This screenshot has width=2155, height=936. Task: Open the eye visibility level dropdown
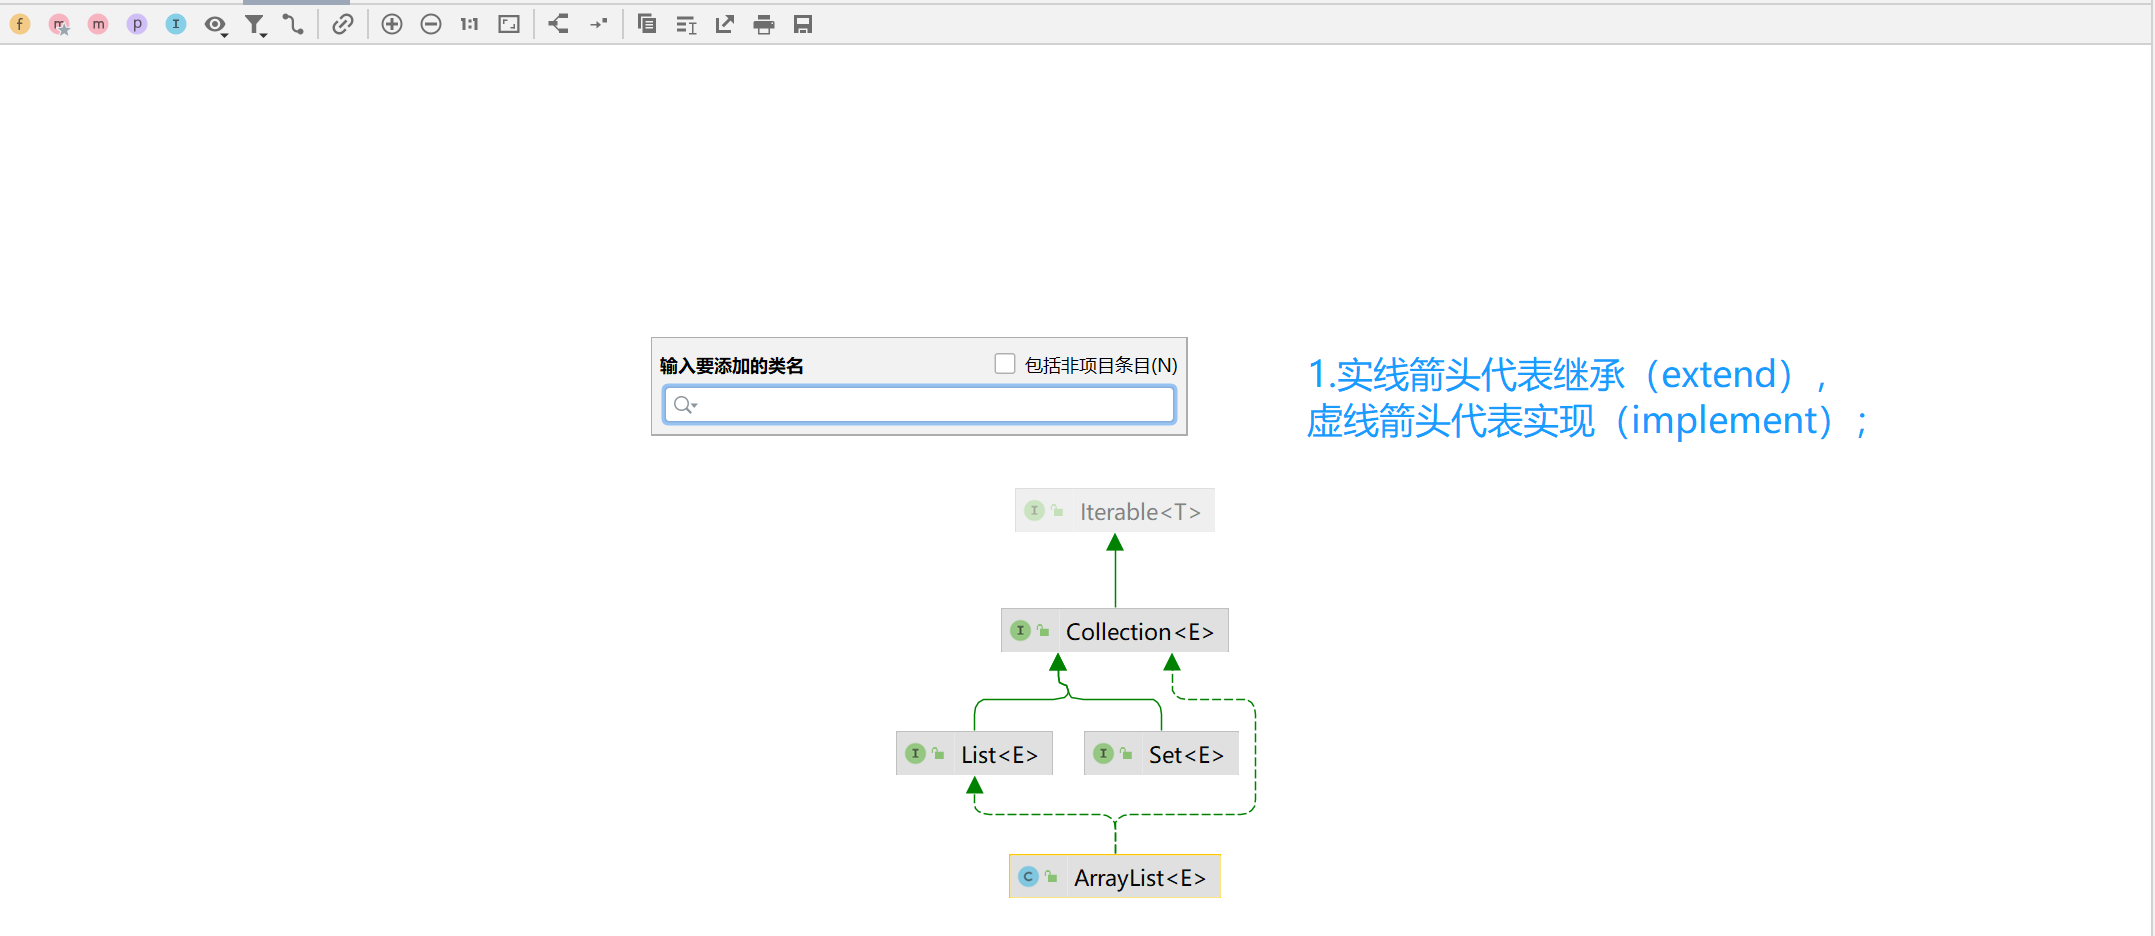pos(216,25)
